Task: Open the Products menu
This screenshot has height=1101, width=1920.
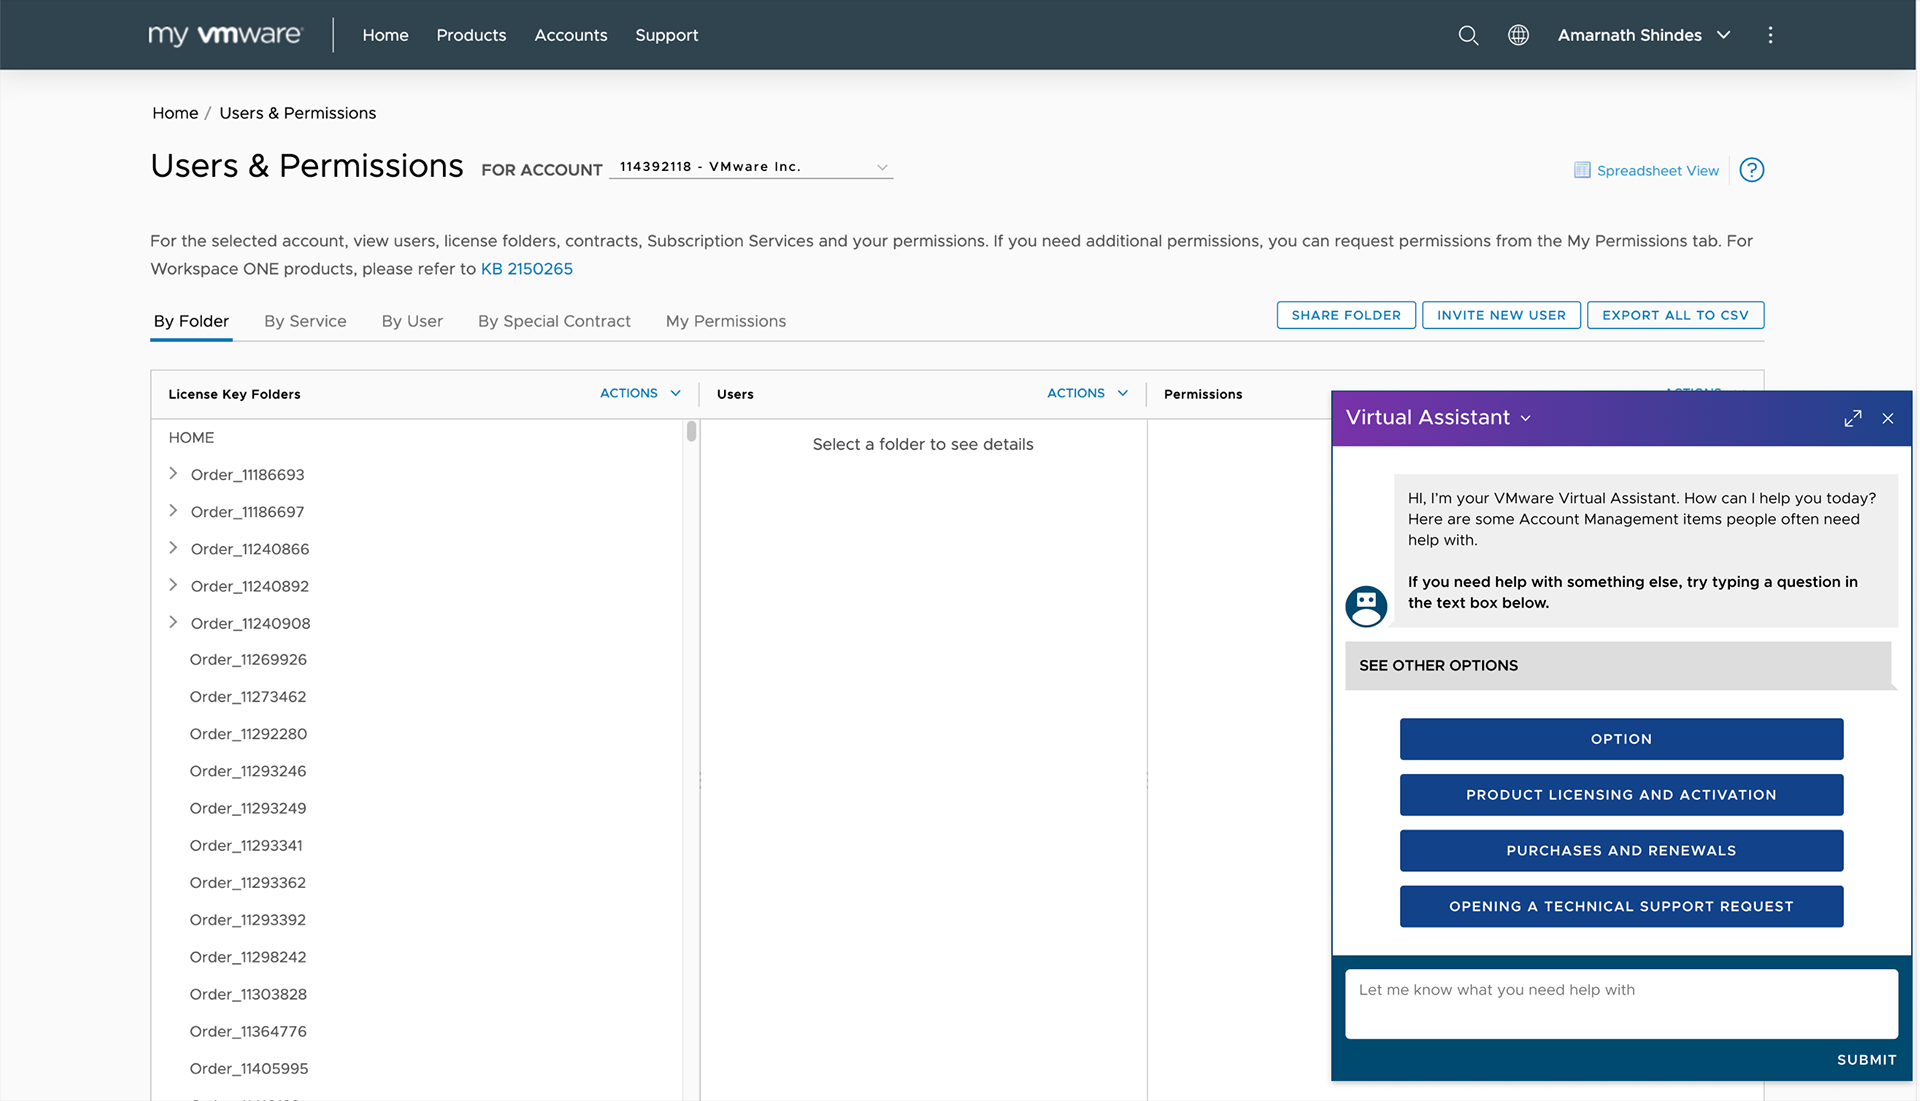Action: [x=471, y=35]
